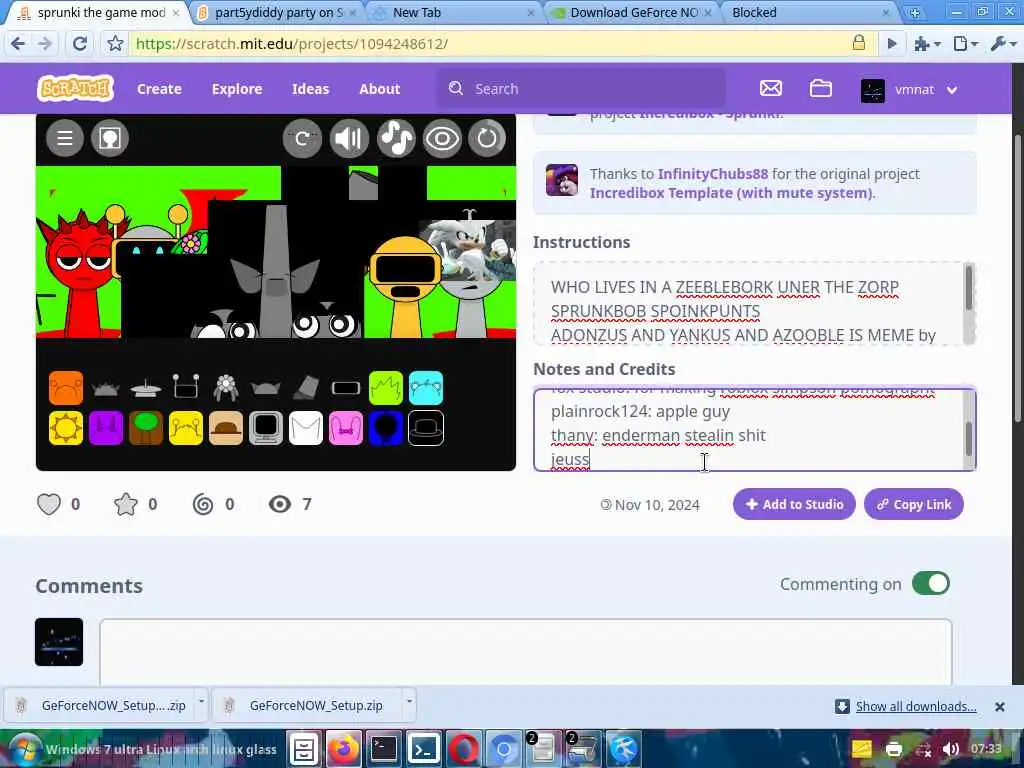Select the lime green character icon
This screenshot has height=768, width=1024.
pyautogui.click(x=386, y=388)
